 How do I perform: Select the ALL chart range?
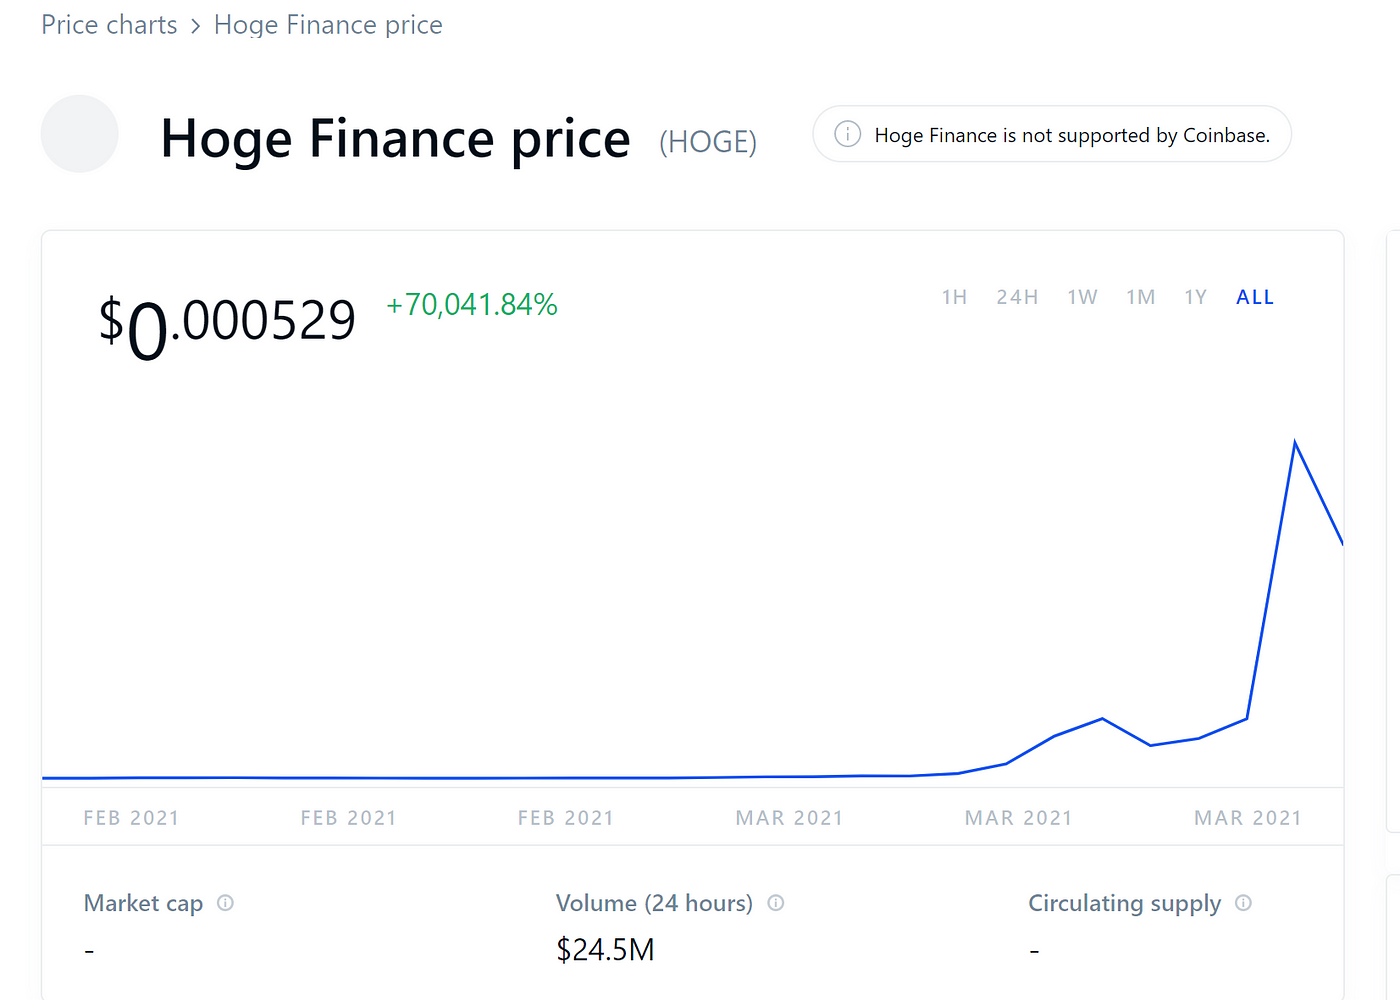[1255, 297]
